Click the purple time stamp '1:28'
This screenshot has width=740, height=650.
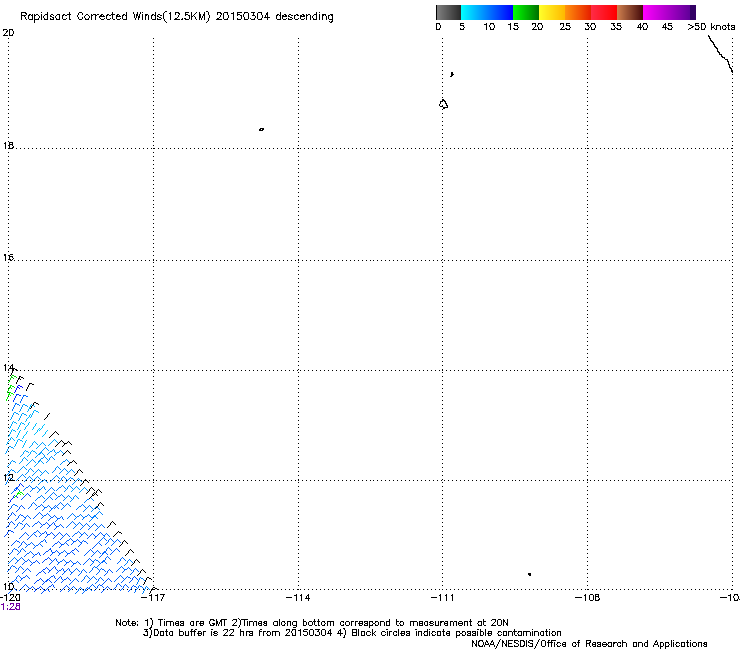10,607
